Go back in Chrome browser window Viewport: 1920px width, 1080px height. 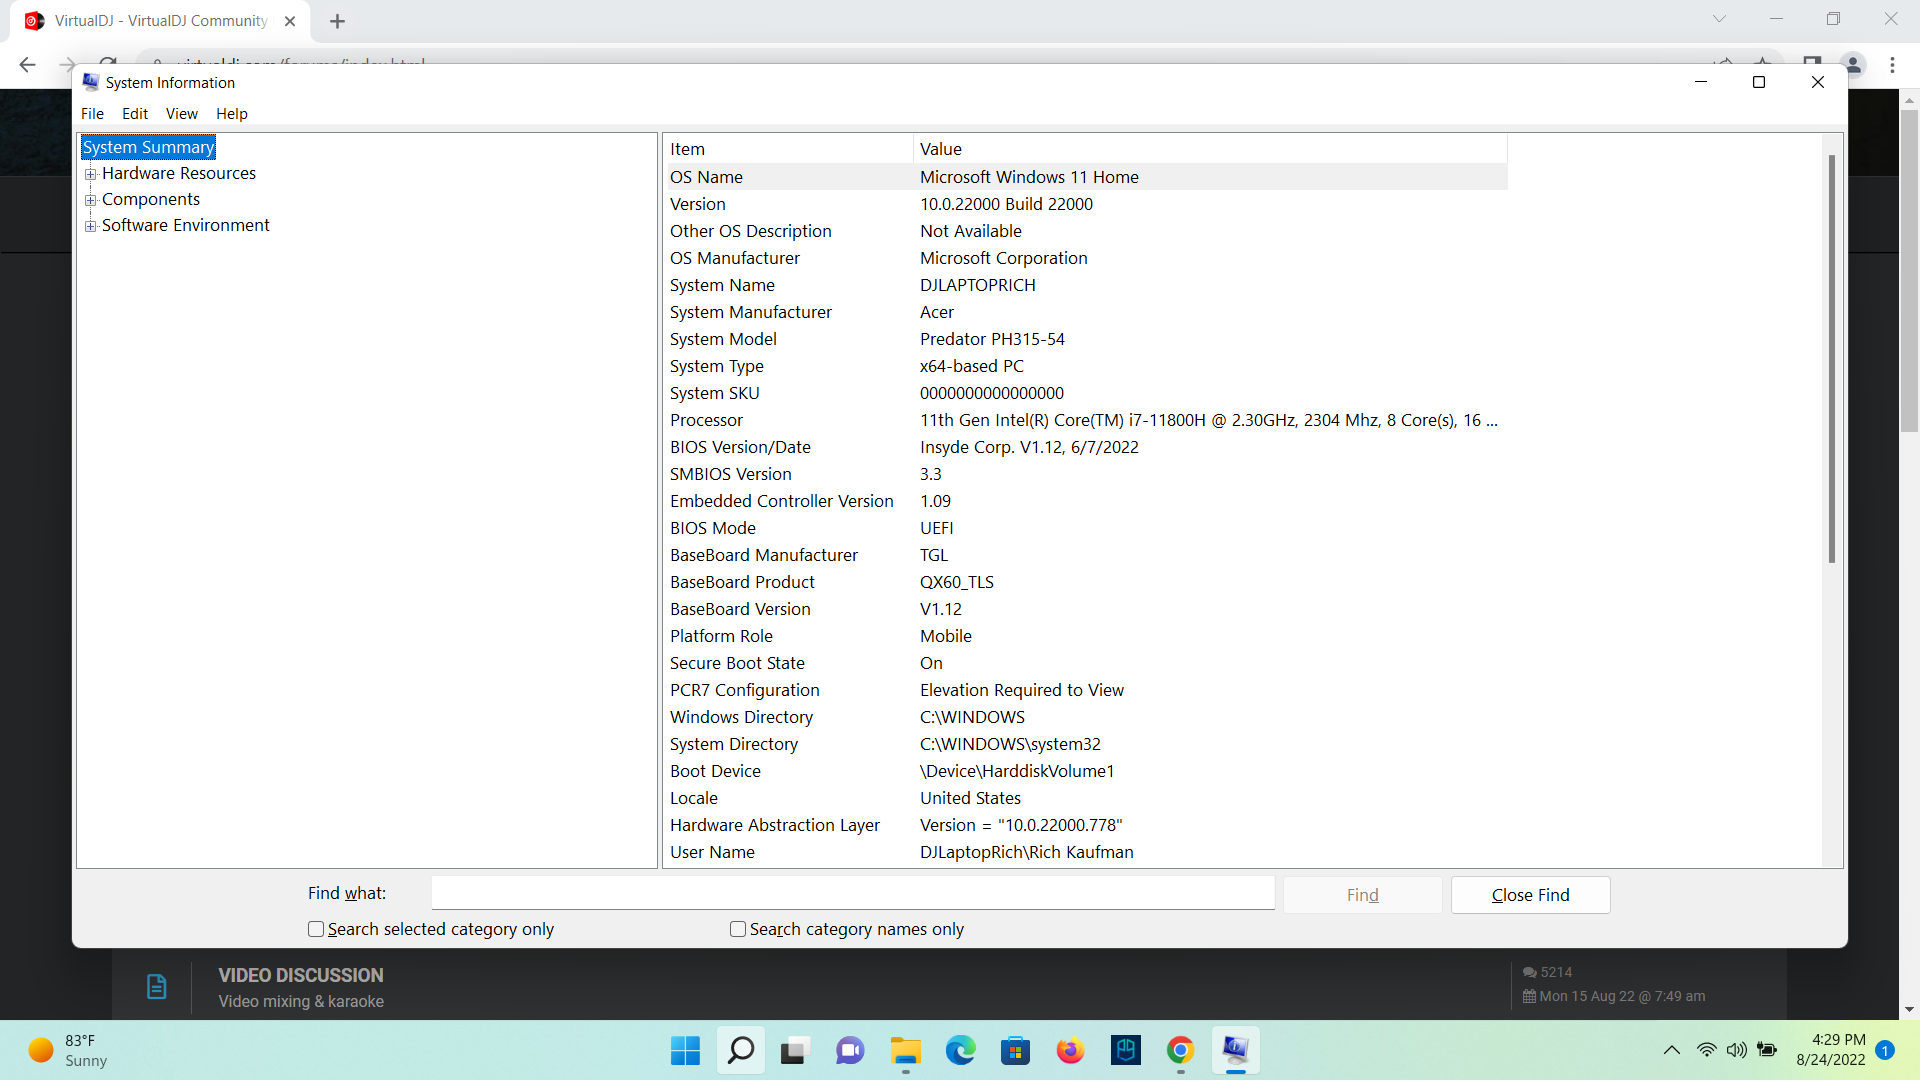(27, 65)
